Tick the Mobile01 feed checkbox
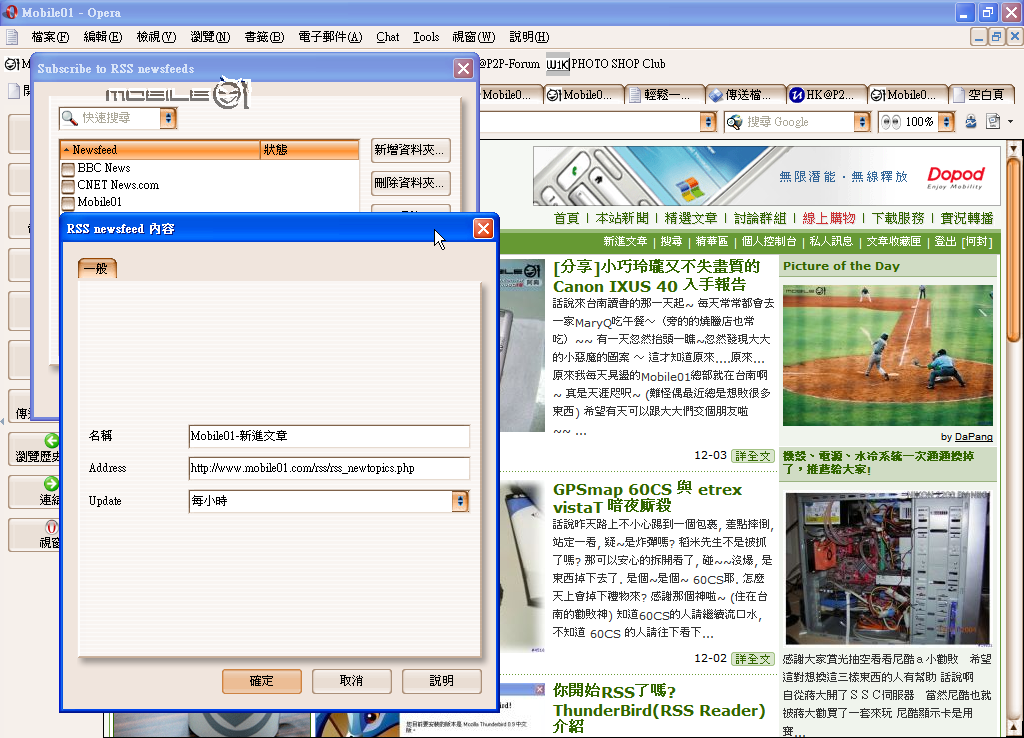Screen dimensions: 1024x738 [67, 203]
